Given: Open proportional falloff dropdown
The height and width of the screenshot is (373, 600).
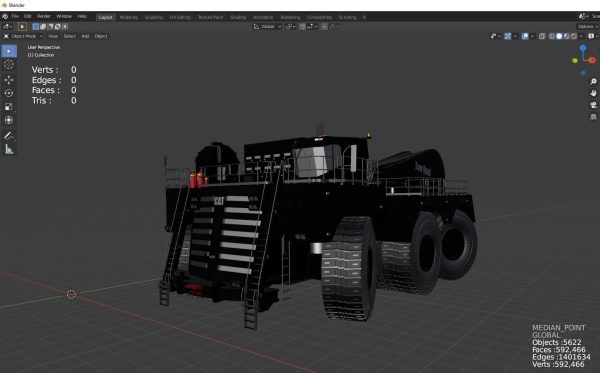Looking at the screenshot, I should click(334, 26).
